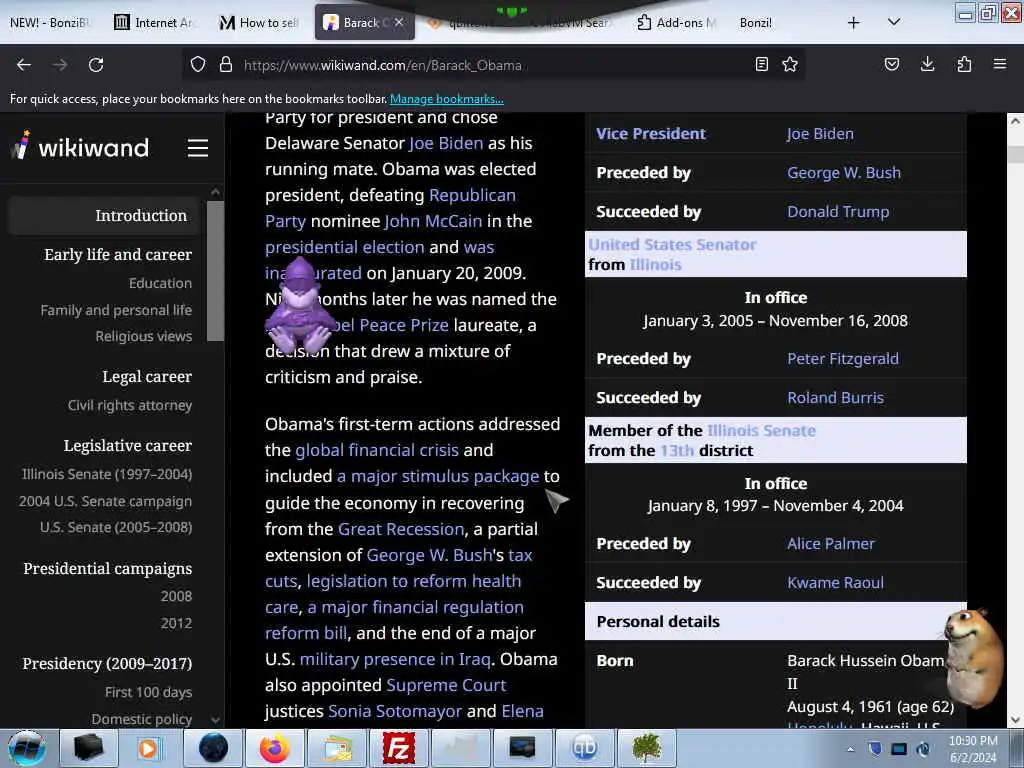Screen dimensions: 1024x768
Task: Jump to Legal career section
Action: tap(148, 377)
